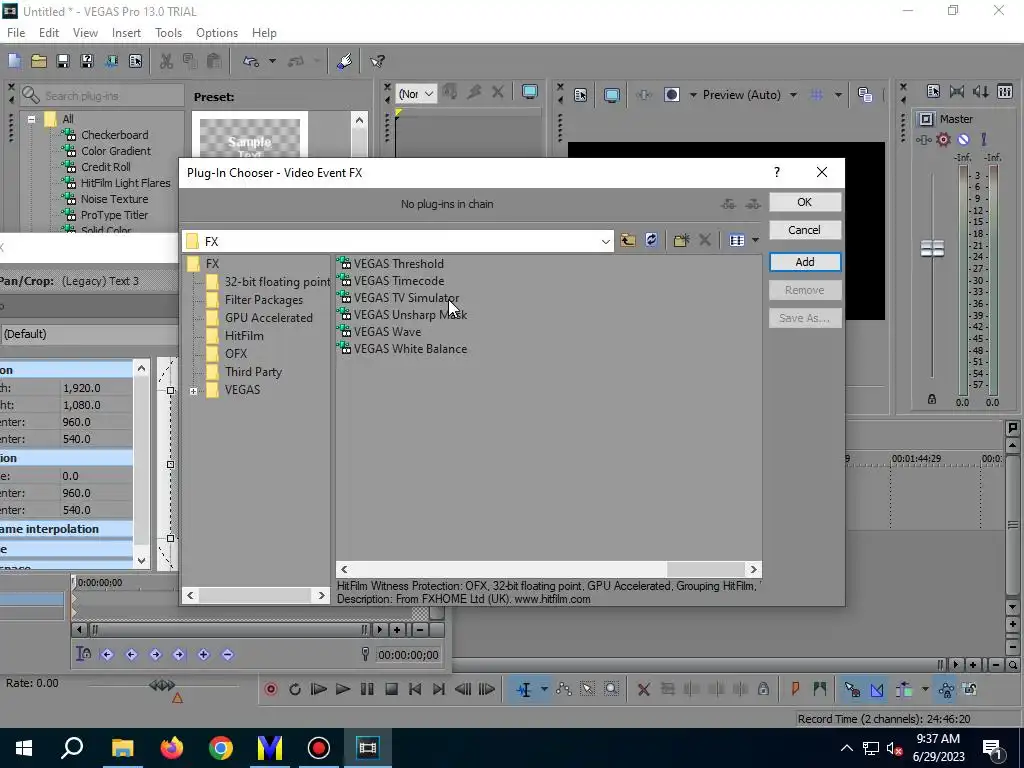Expand the VEGAS folder tree node
This screenshot has height=768, width=1024.
click(193, 391)
